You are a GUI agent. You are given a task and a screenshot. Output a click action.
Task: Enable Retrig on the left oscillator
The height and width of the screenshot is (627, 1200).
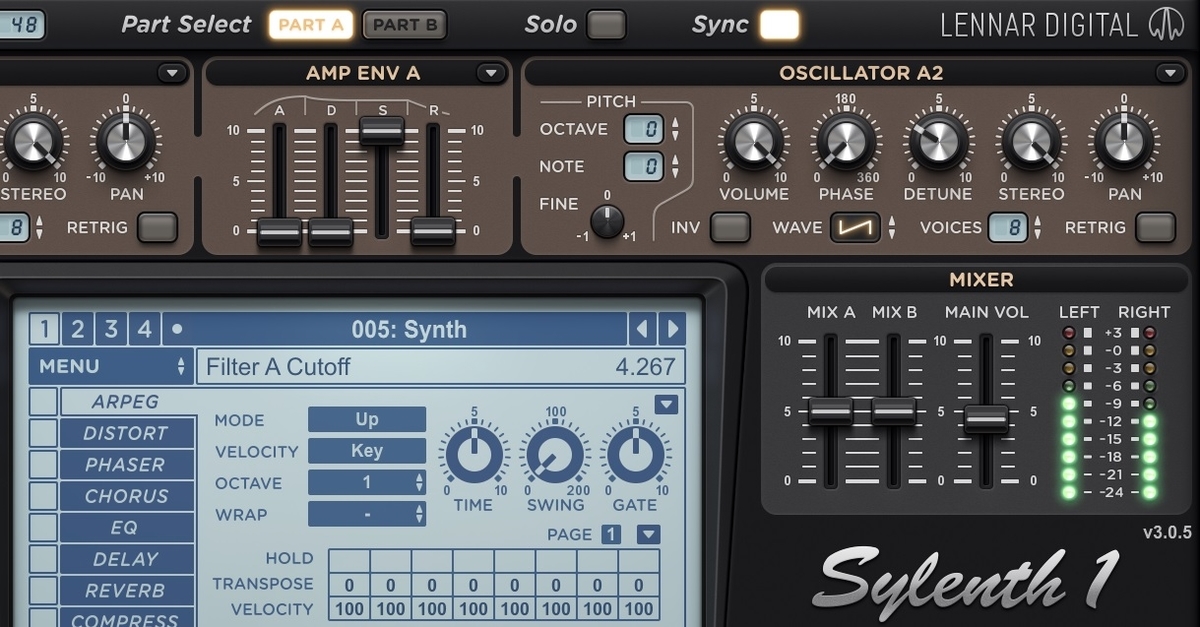pyautogui.click(x=157, y=228)
